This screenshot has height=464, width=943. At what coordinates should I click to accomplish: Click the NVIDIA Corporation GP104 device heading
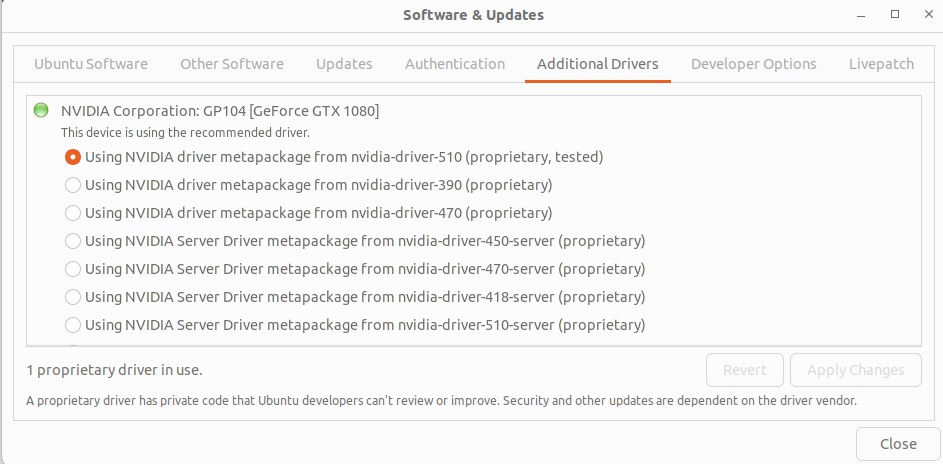tap(220, 111)
